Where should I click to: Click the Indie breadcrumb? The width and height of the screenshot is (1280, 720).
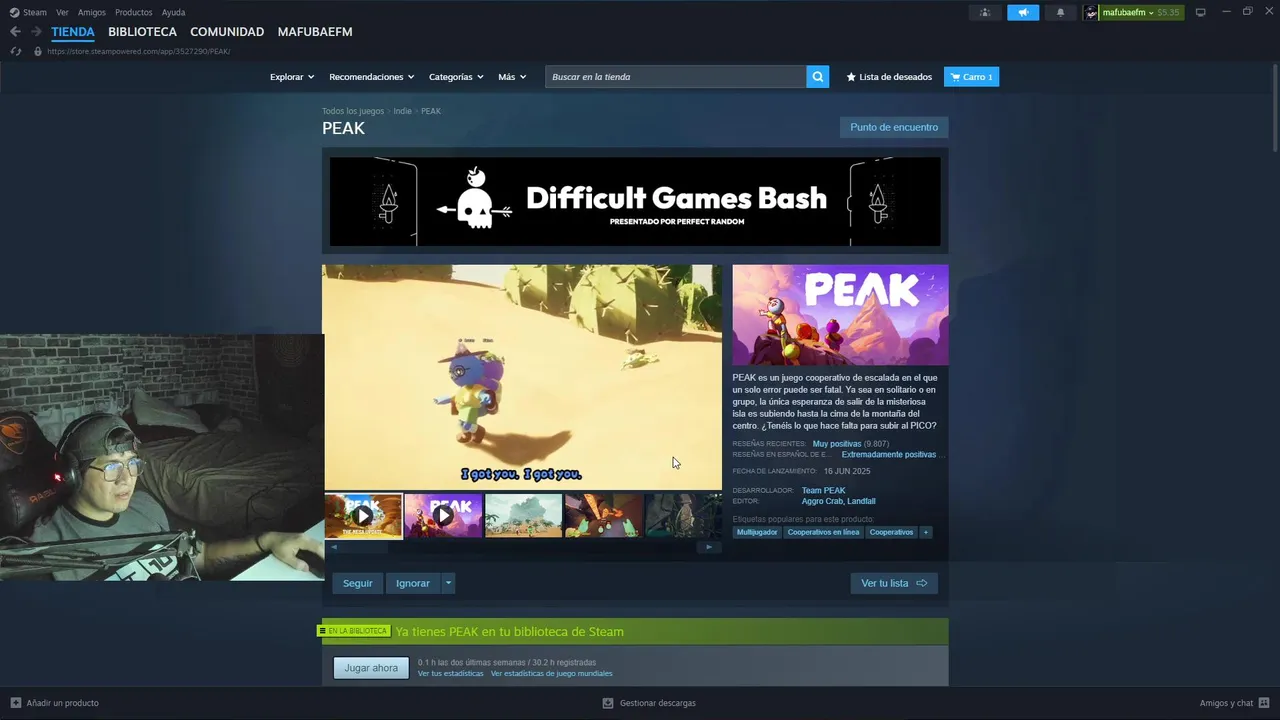(x=402, y=111)
